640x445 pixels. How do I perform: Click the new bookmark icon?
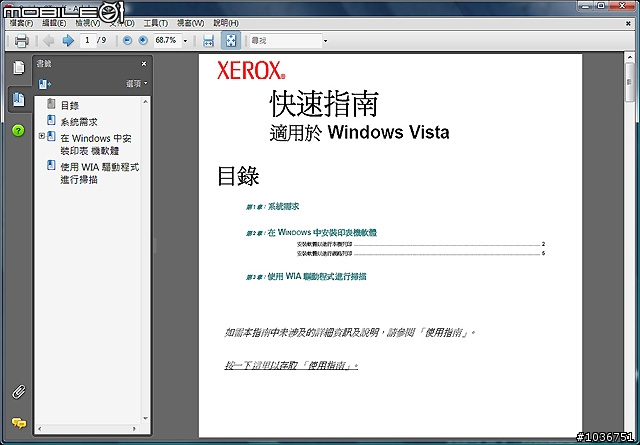(x=44, y=84)
